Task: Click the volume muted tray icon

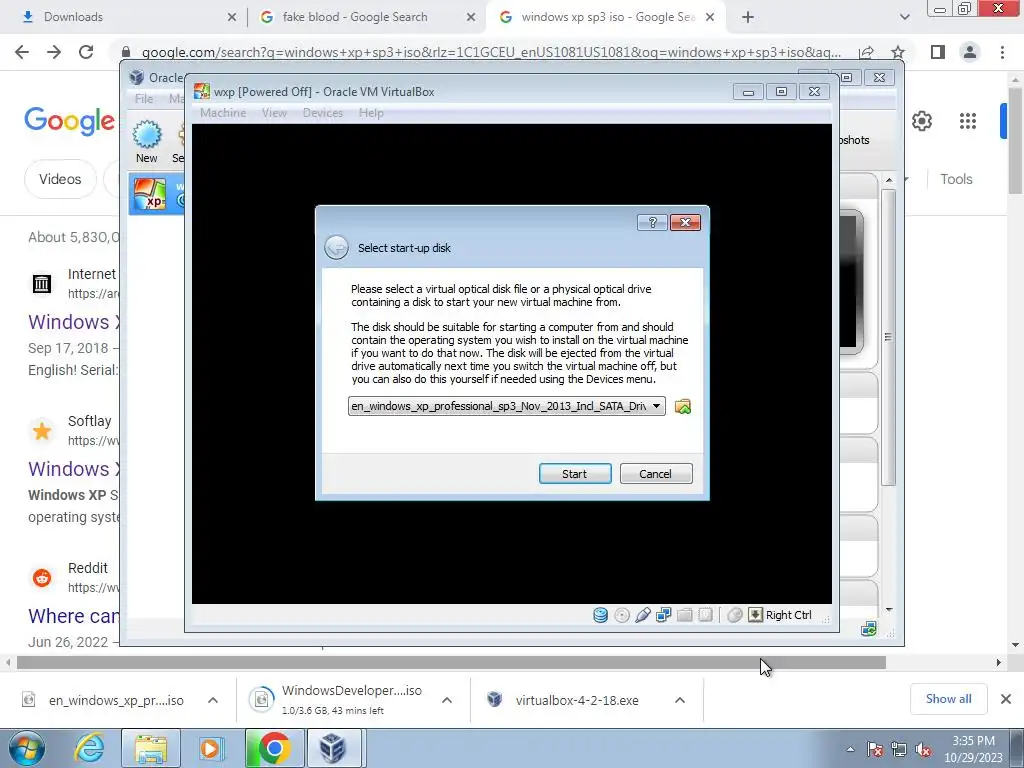Action: pos(922,749)
